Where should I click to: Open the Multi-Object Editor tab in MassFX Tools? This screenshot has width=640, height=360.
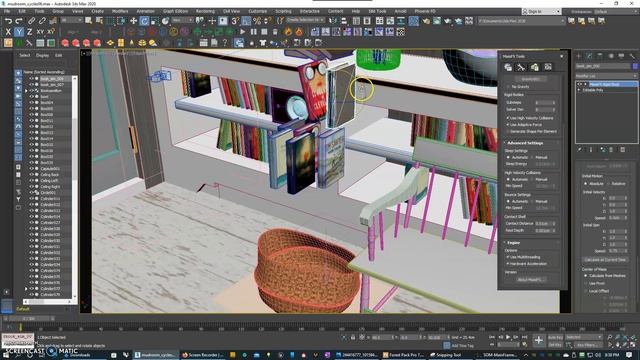point(534,67)
